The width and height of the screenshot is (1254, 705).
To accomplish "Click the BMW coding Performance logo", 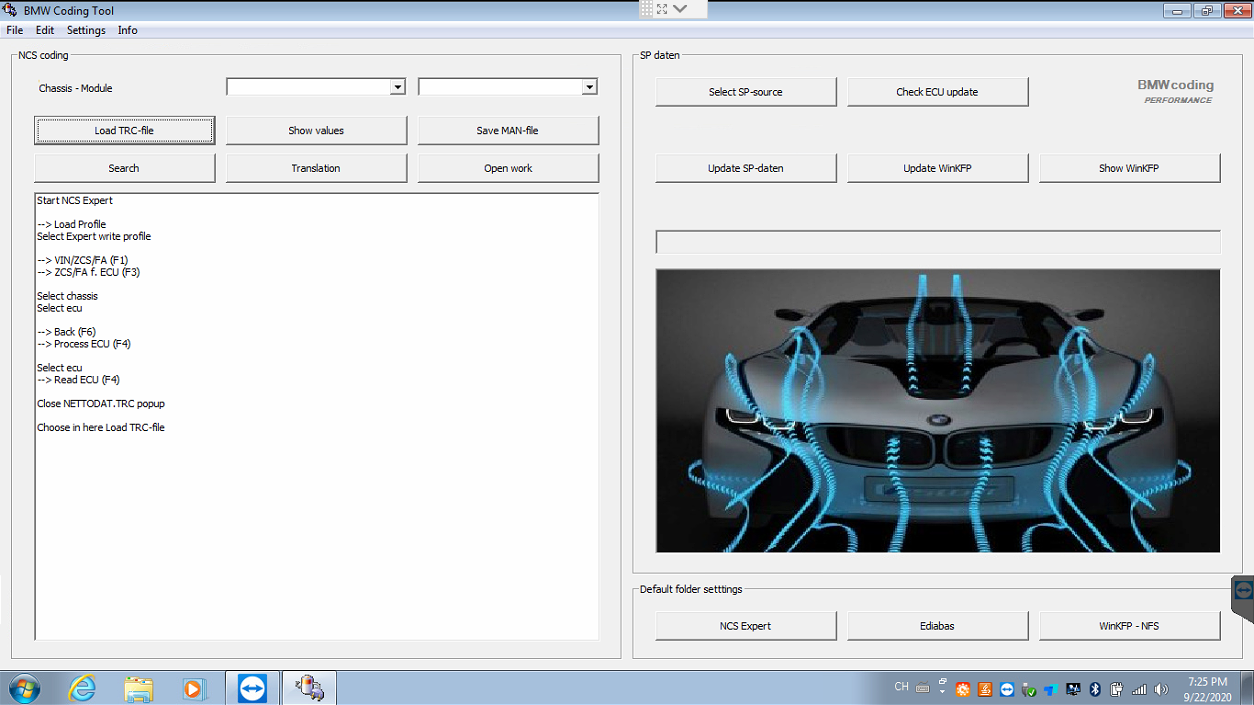I will [1175, 91].
